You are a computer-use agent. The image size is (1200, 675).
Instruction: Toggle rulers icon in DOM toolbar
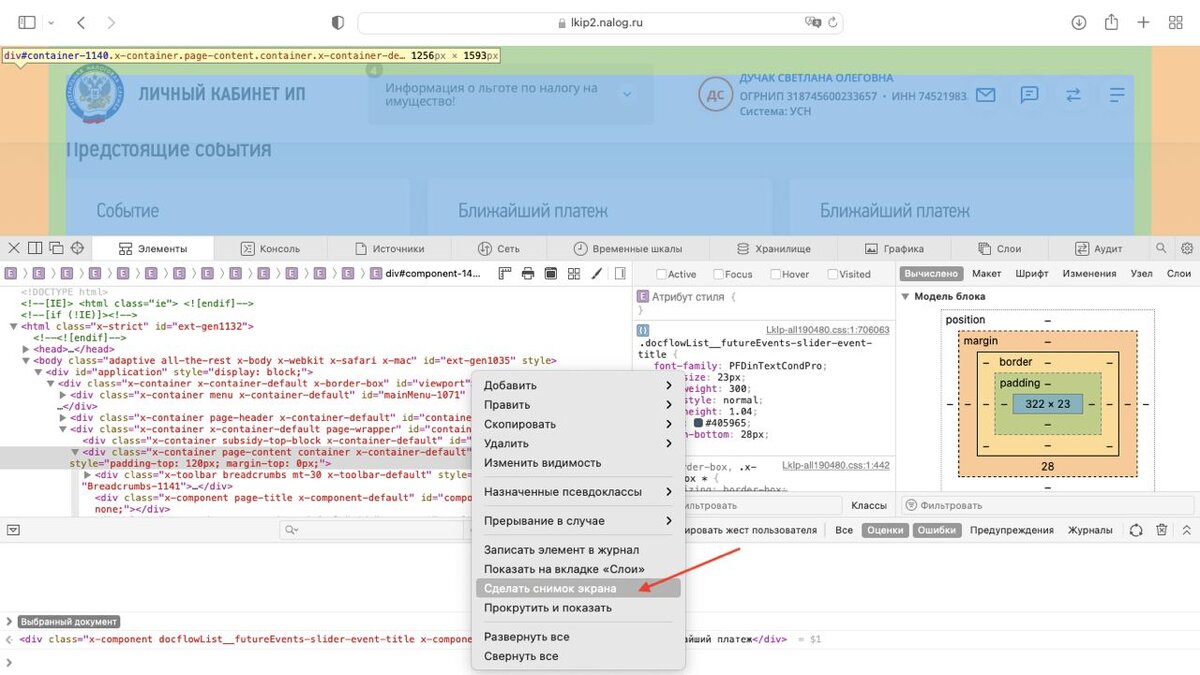(505, 273)
